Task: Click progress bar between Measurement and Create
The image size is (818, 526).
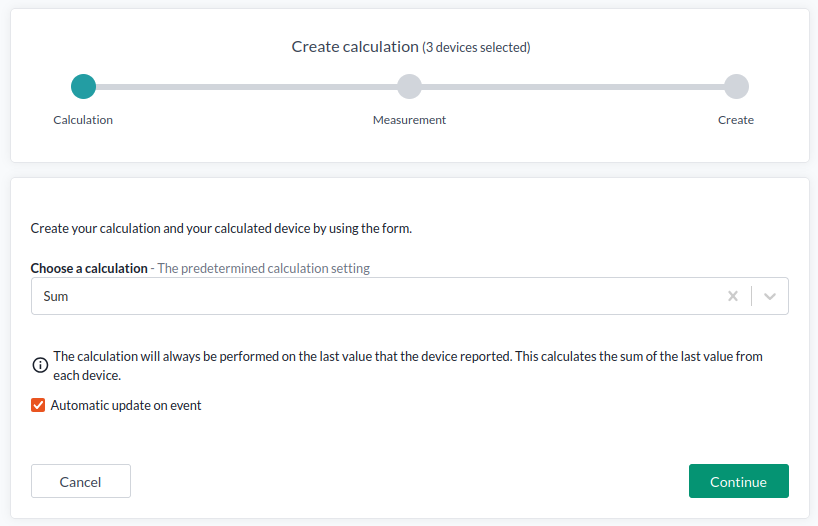Action: (572, 87)
